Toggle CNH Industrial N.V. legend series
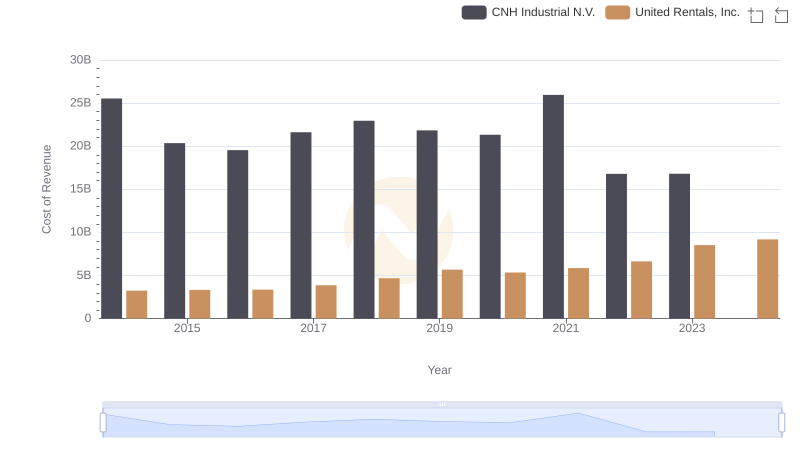 click(x=528, y=12)
